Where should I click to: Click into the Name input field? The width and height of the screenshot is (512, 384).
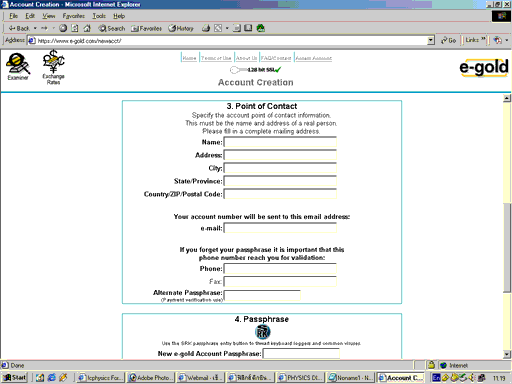[280, 142]
